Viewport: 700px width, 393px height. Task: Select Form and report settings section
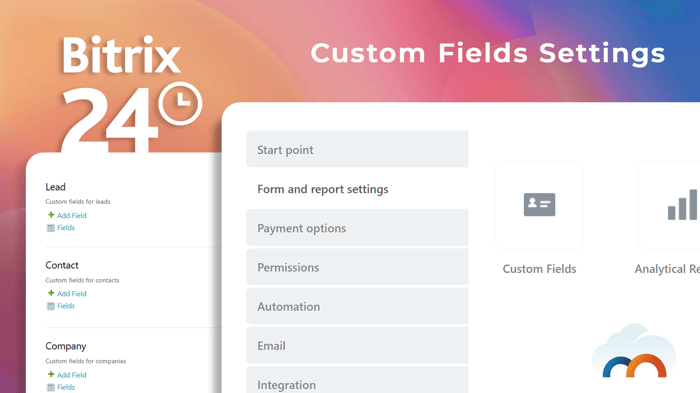coord(357,189)
